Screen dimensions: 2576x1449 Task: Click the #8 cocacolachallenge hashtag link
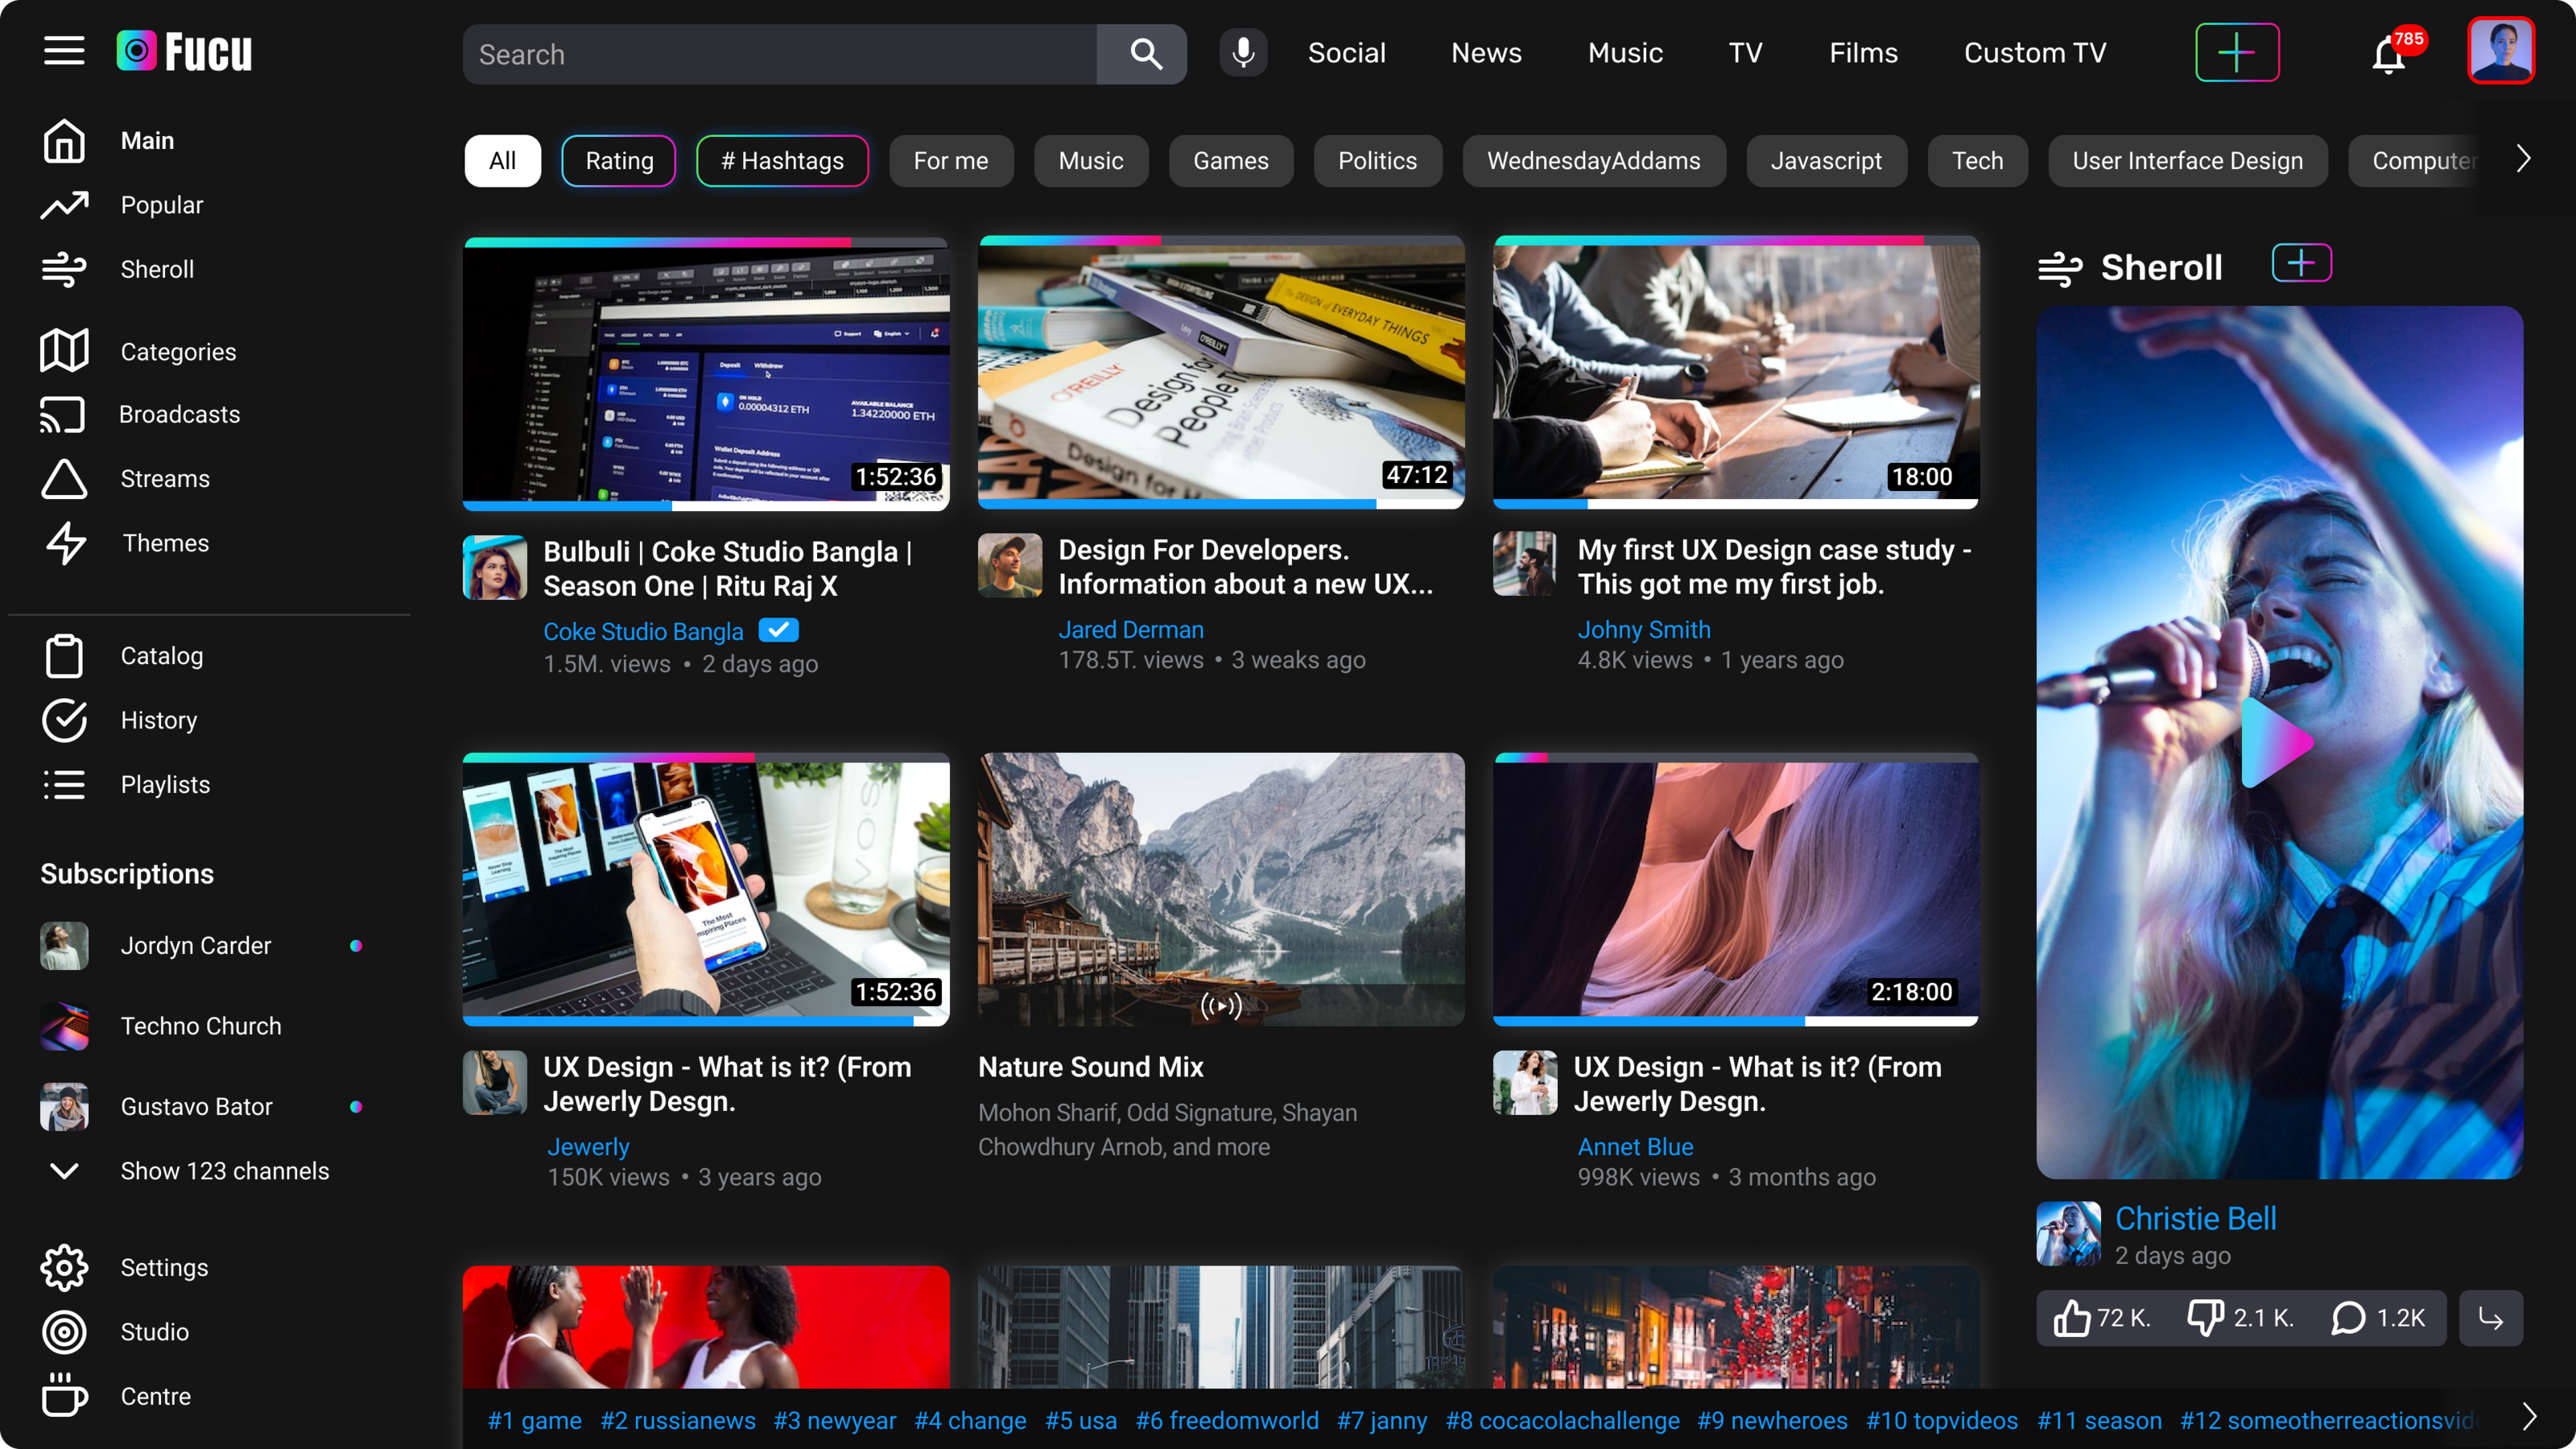(1562, 1420)
